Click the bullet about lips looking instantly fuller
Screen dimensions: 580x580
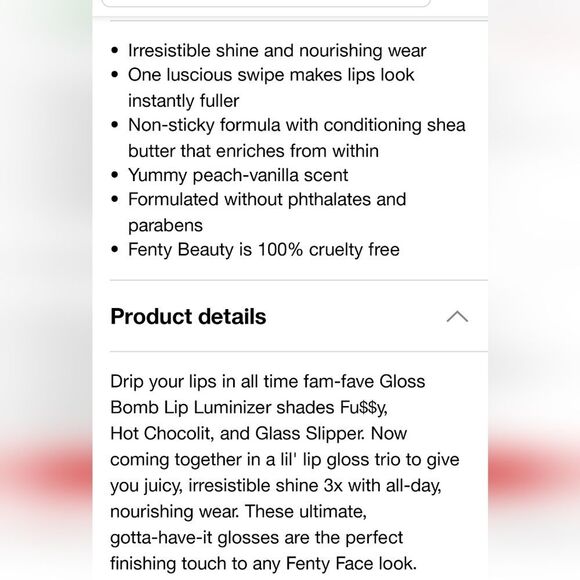(x=271, y=88)
